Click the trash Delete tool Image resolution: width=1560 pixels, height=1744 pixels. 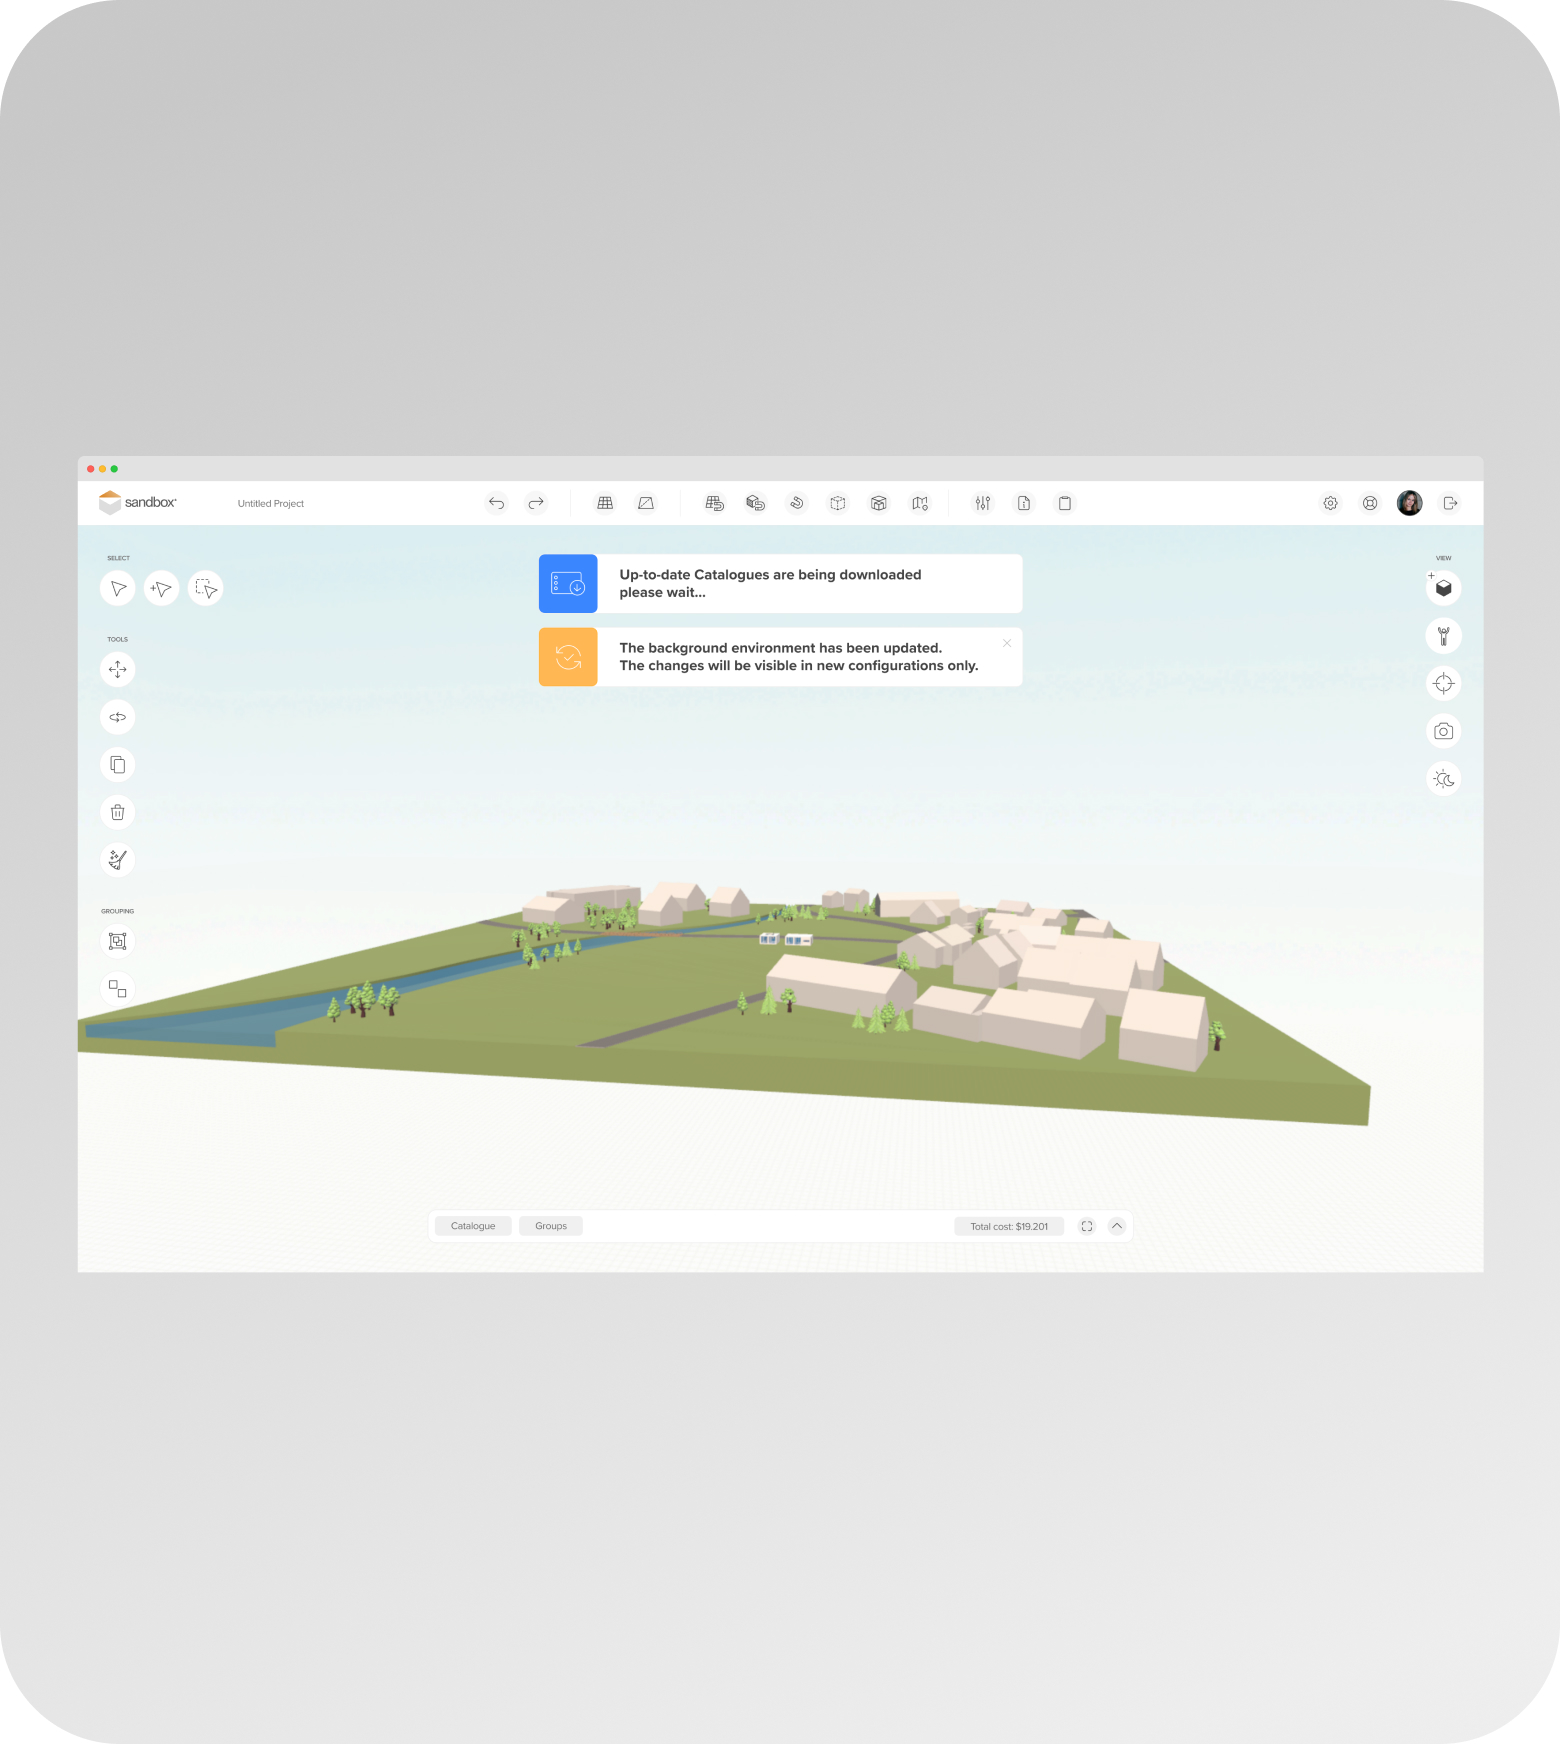[118, 812]
